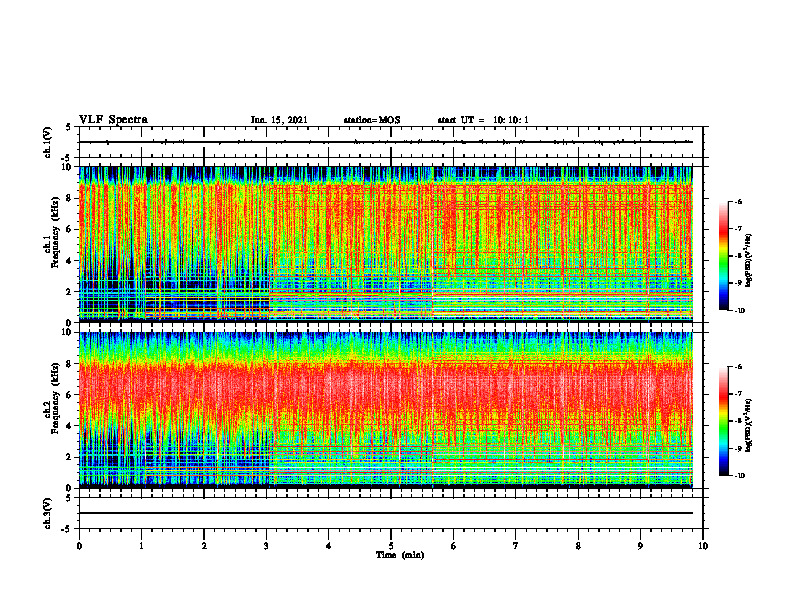The image size is (792, 612).
Task: Click the "4" kHz tick of ch.2 spectrogram
Action: click(x=70, y=426)
